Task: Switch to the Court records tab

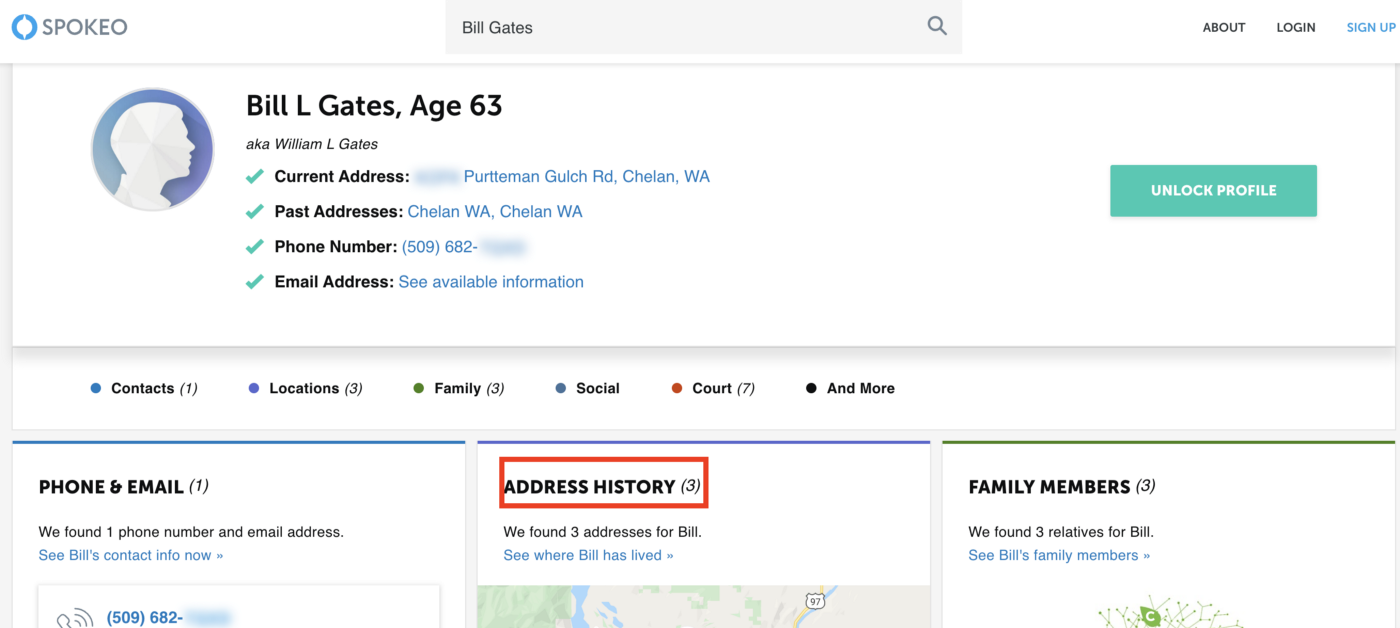Action: (x=712, y=388)
